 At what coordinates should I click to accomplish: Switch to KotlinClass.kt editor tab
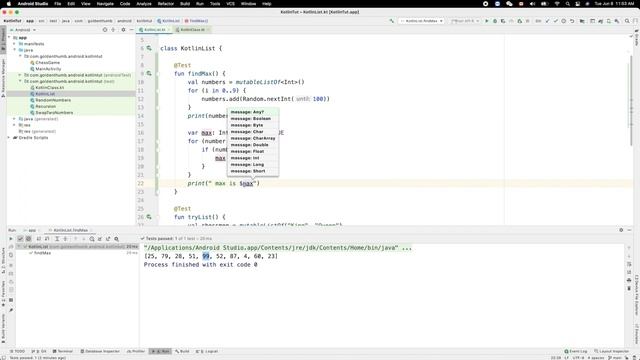tap(192, 30)
